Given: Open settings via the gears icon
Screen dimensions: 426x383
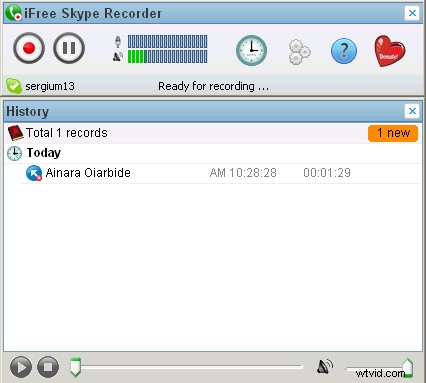Looking at the screenshot, I should click(x=299, y=51).
